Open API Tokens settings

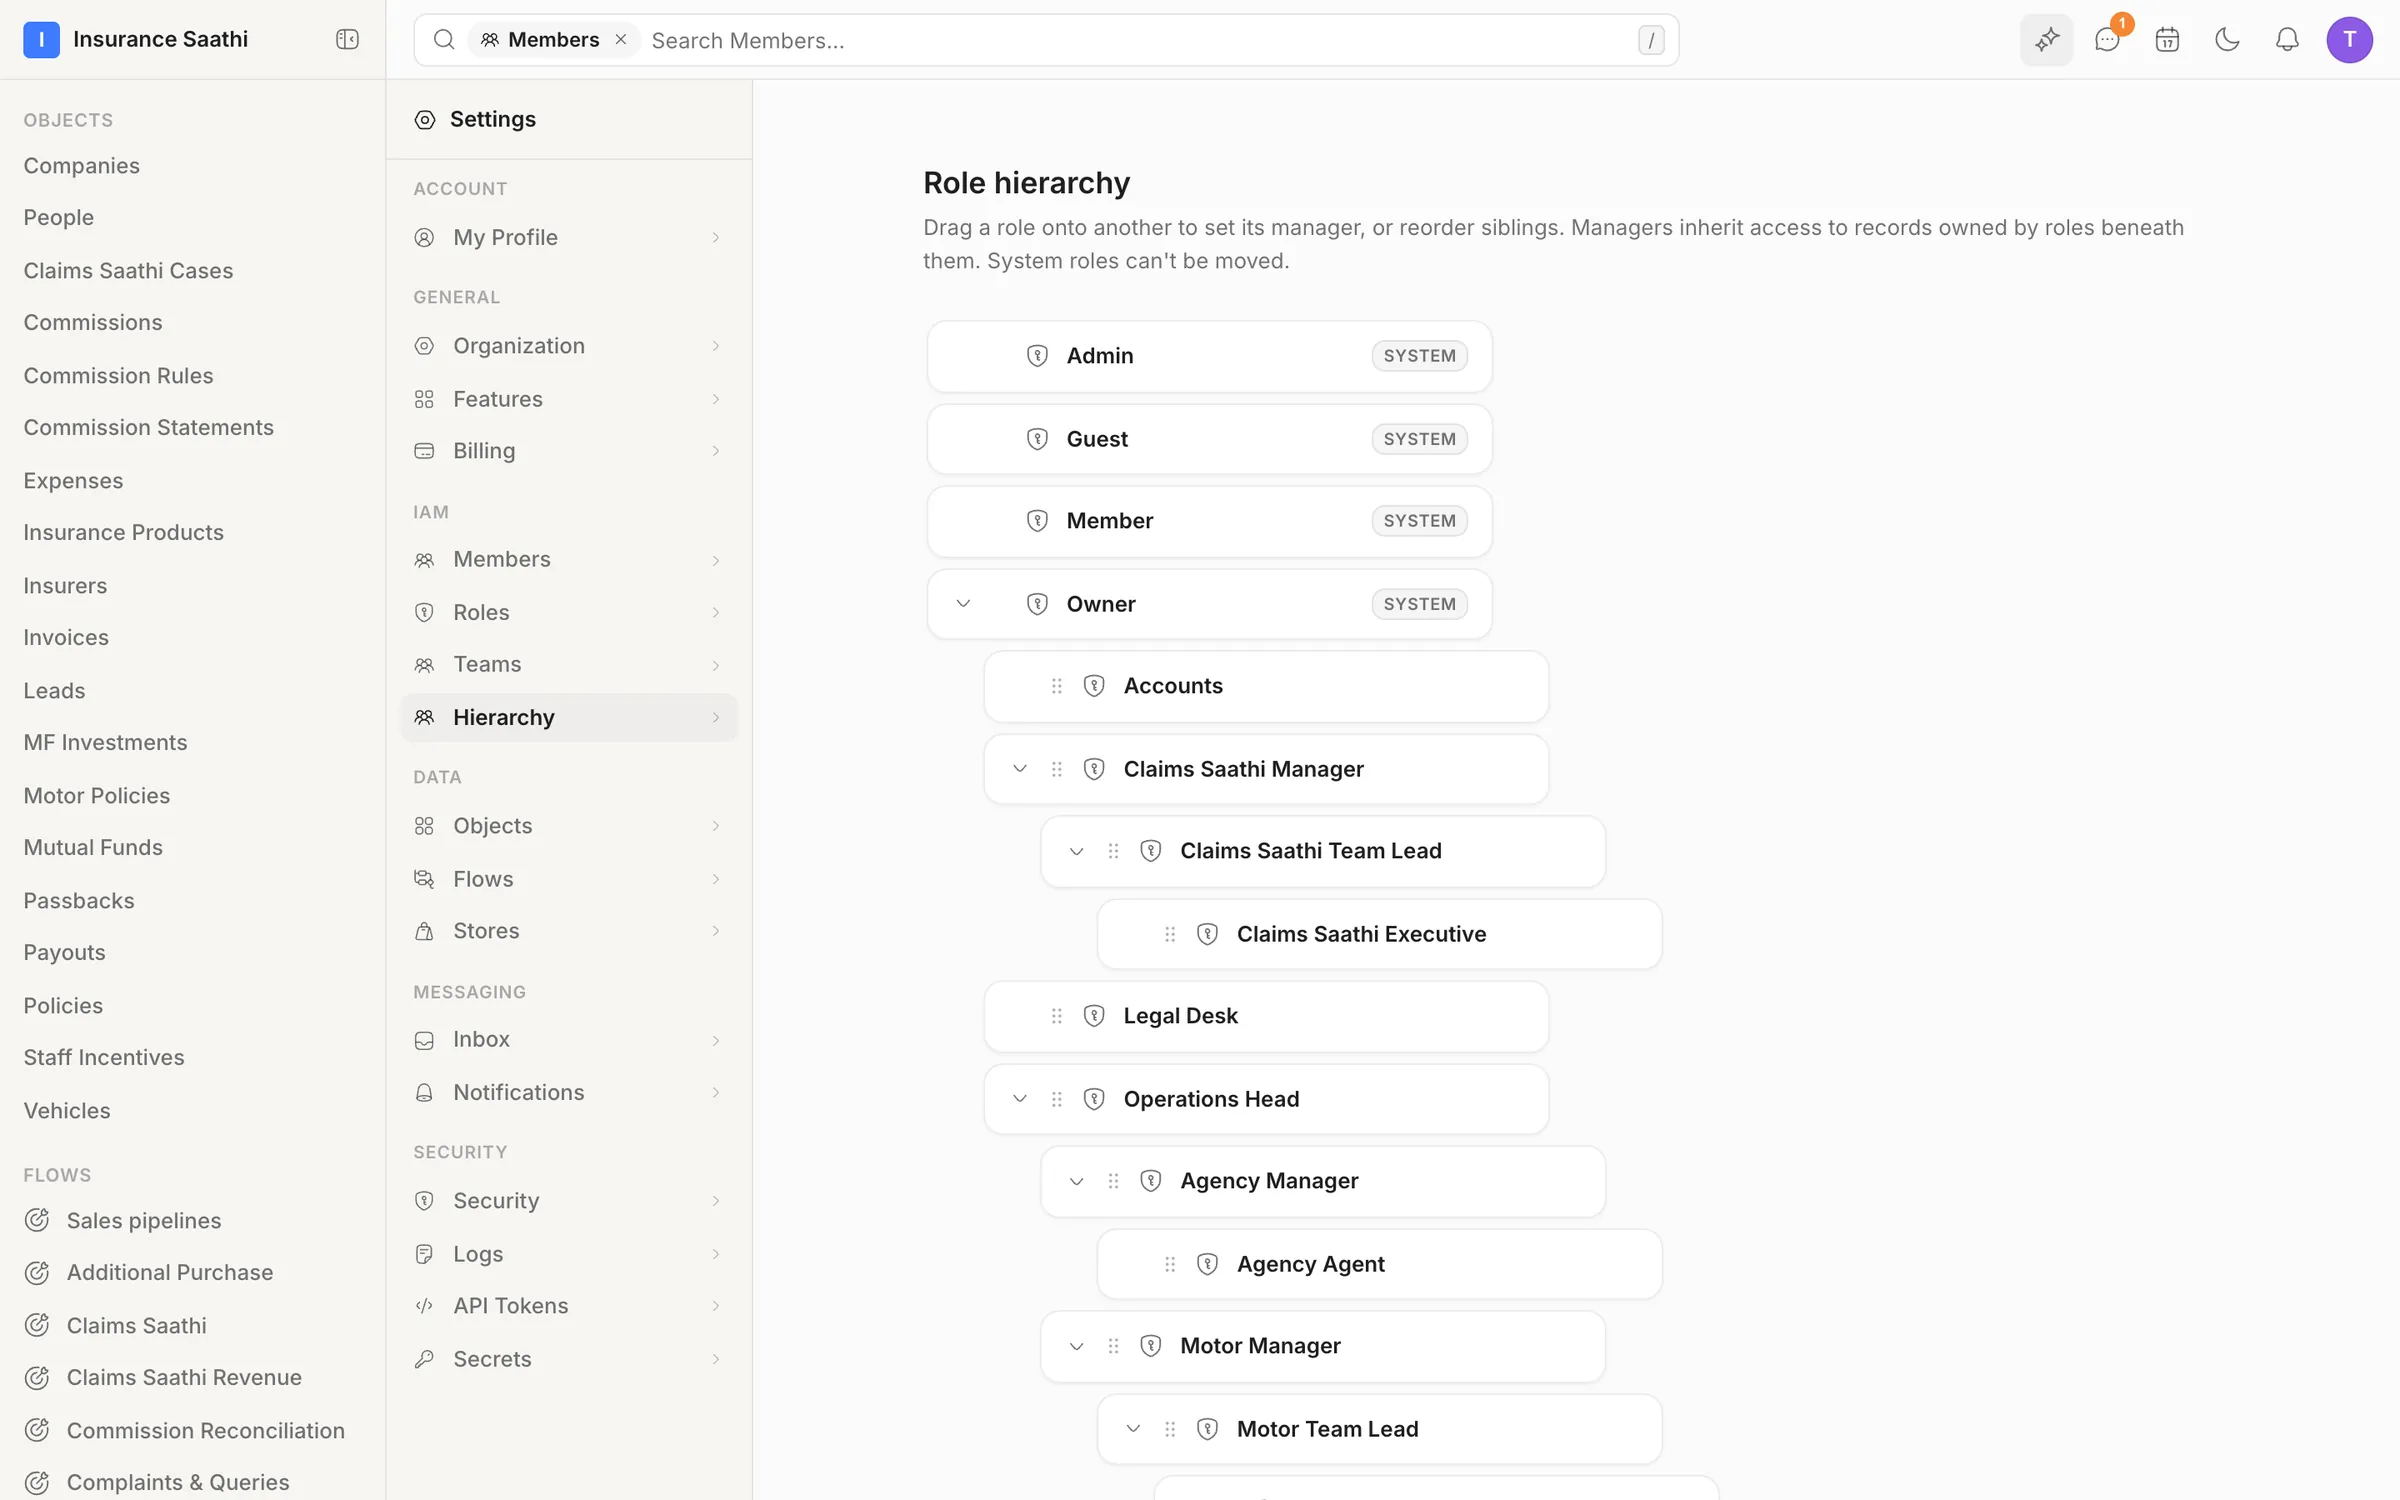pos(568,1305)
